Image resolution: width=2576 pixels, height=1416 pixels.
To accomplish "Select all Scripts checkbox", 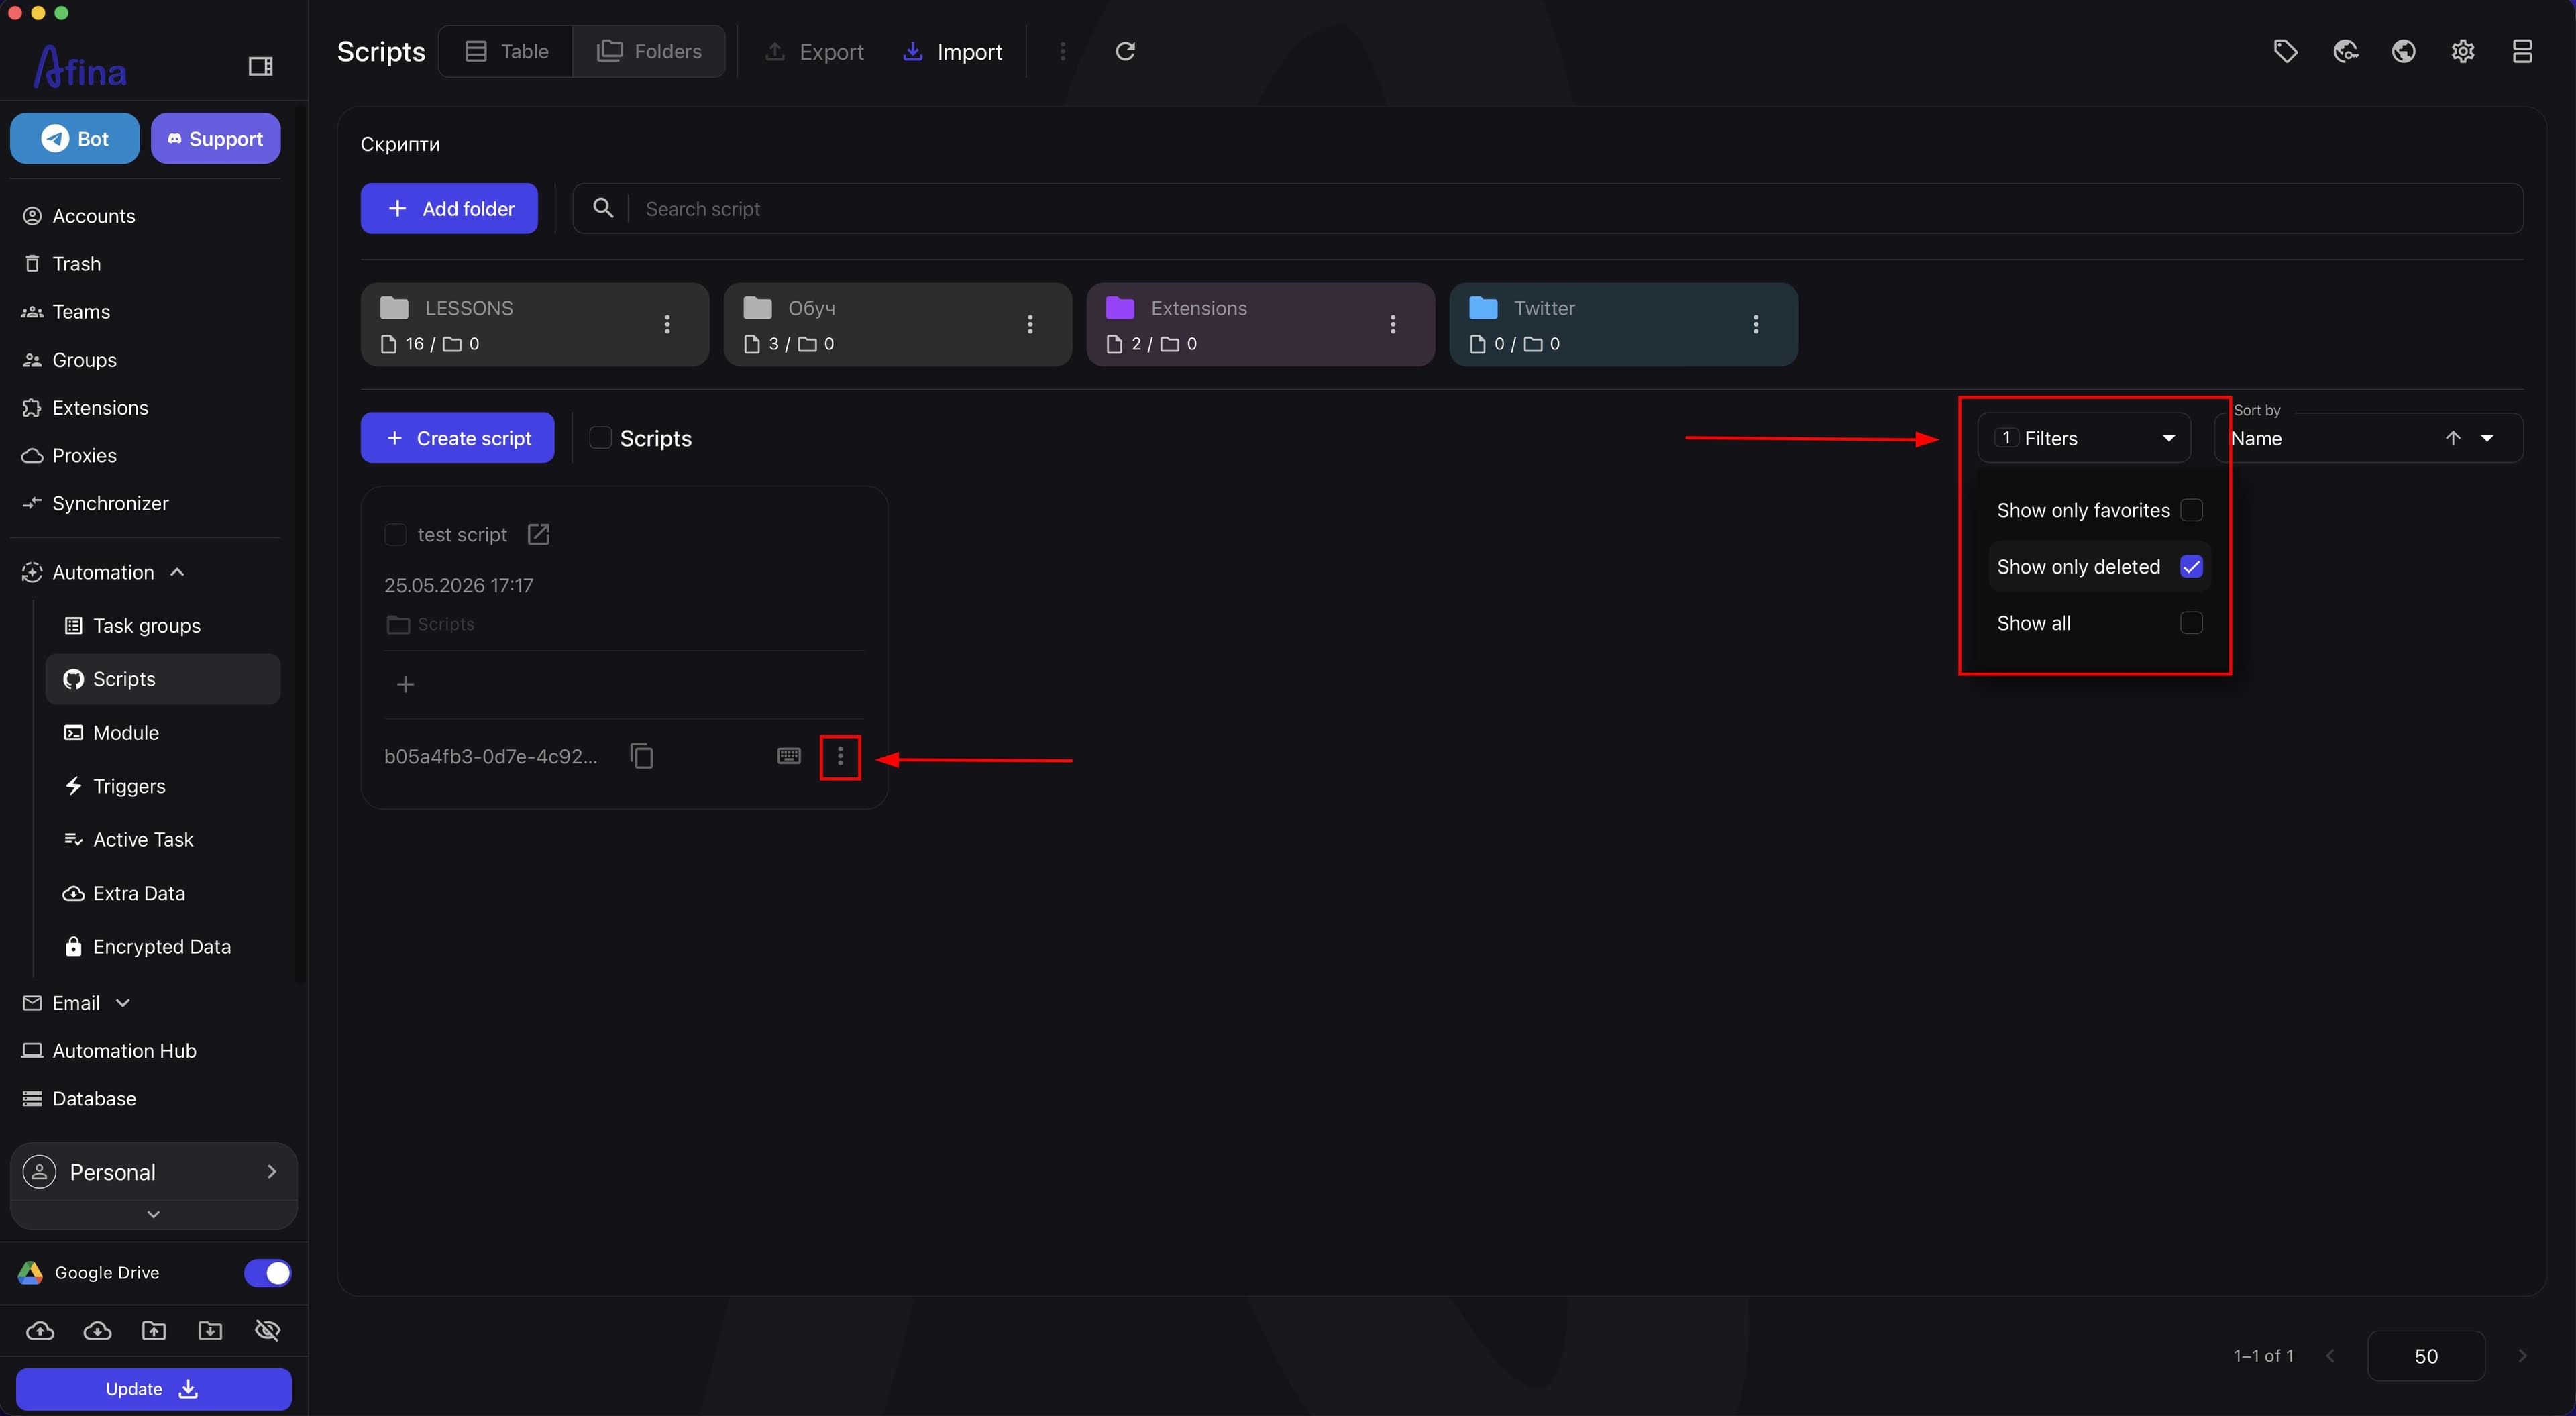I will pyautogui.click(x=600, y=438).
